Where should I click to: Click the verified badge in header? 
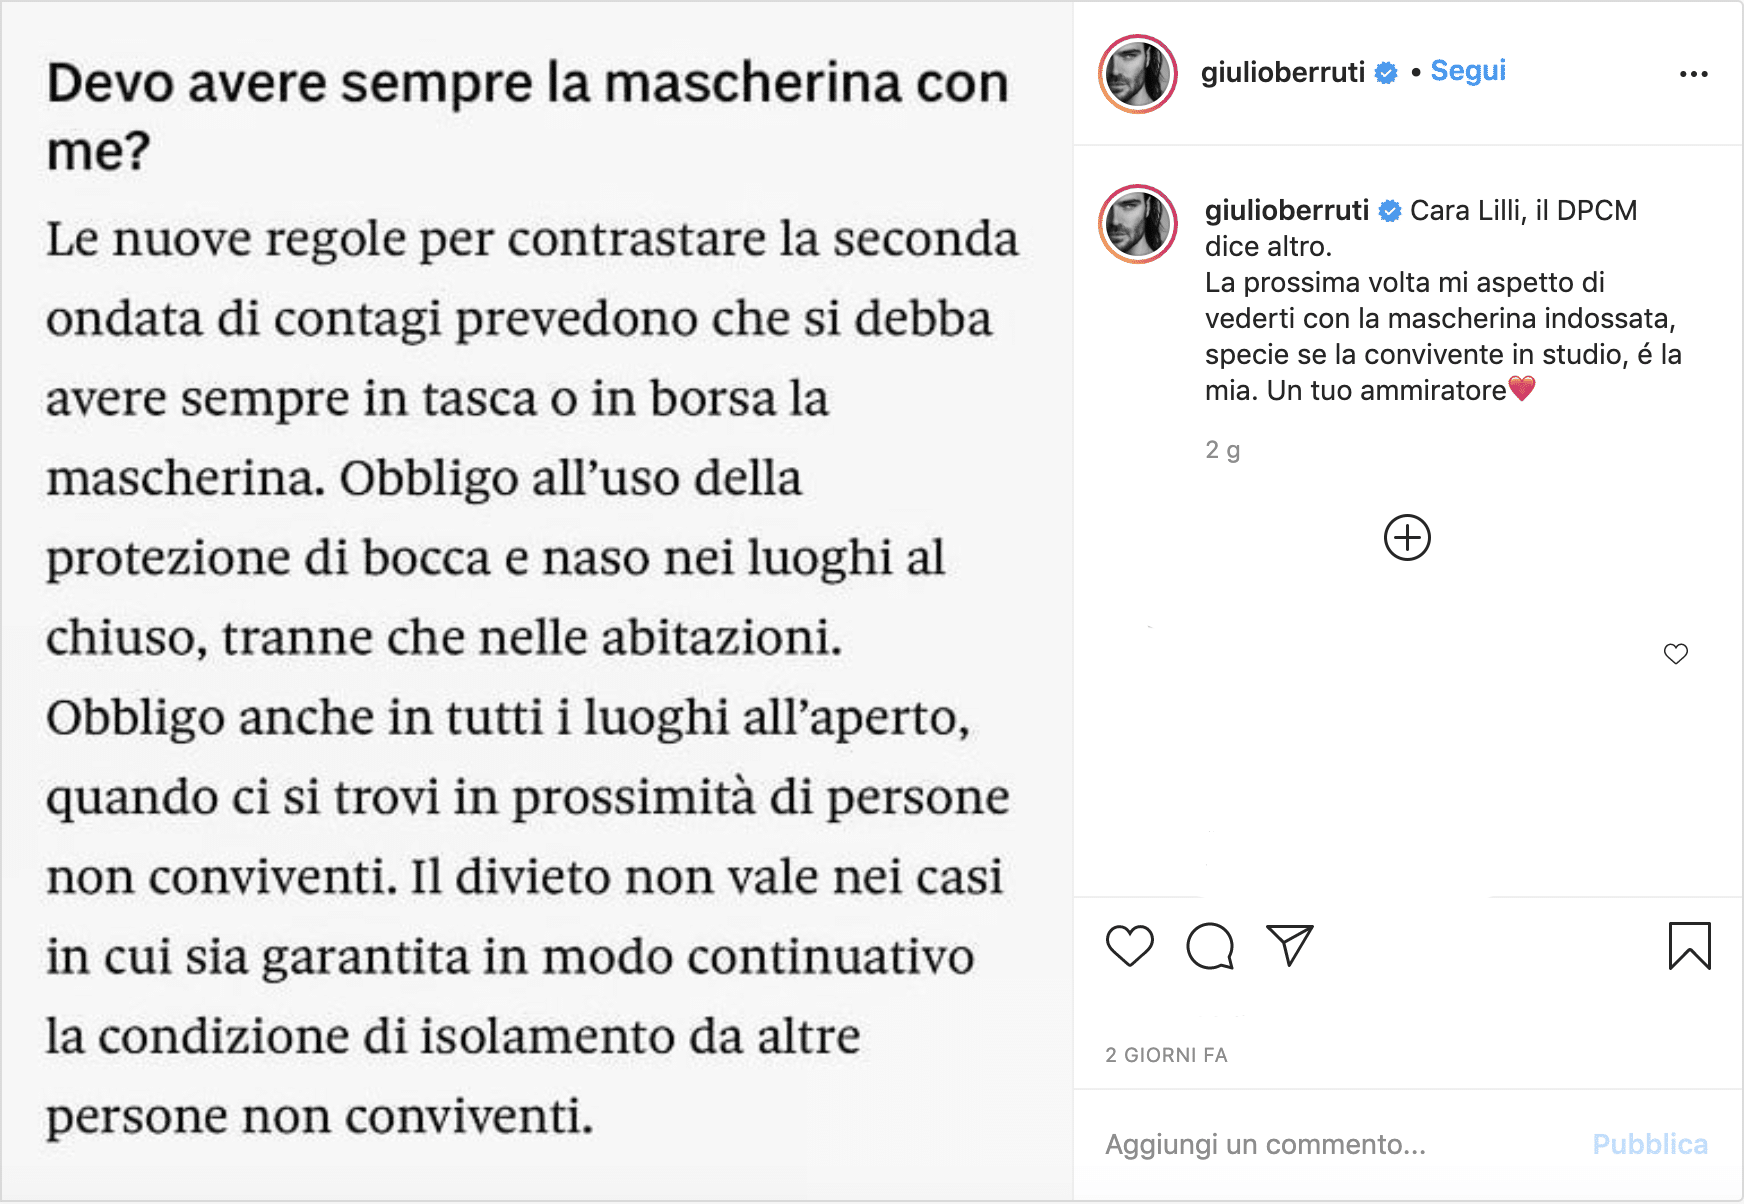click(1386, 73)
